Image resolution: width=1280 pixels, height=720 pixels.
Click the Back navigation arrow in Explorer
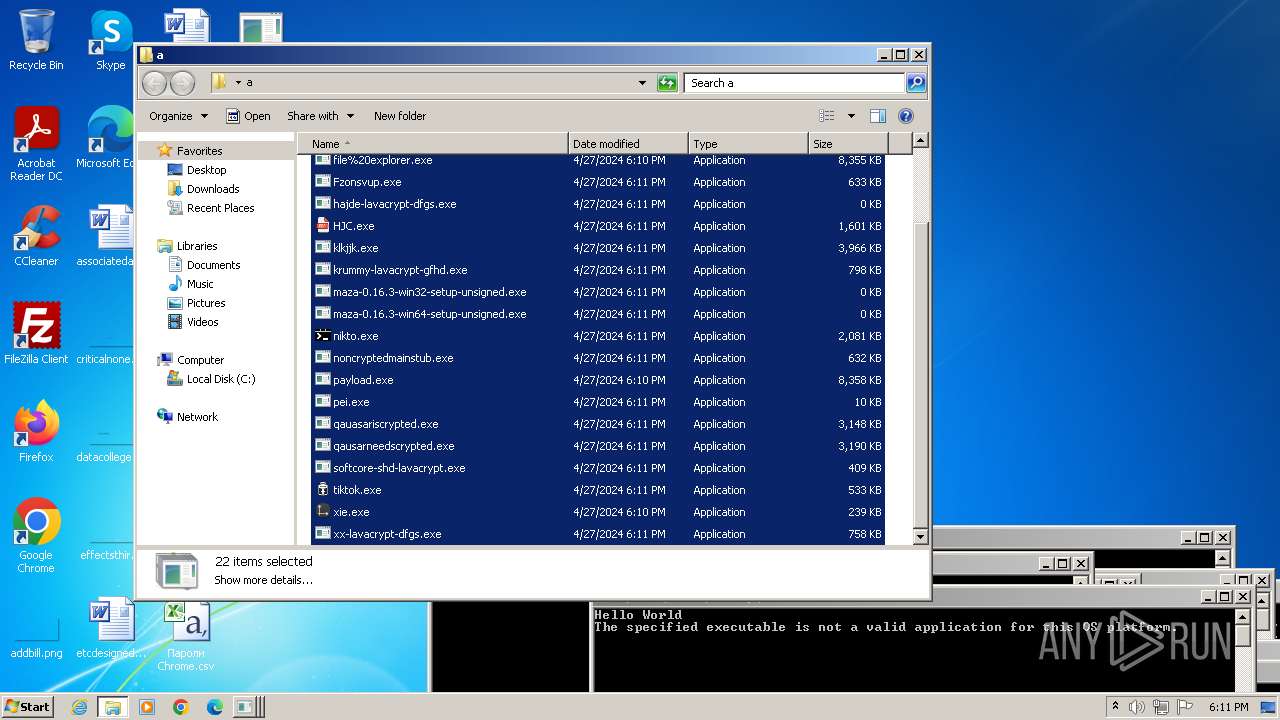155,83
